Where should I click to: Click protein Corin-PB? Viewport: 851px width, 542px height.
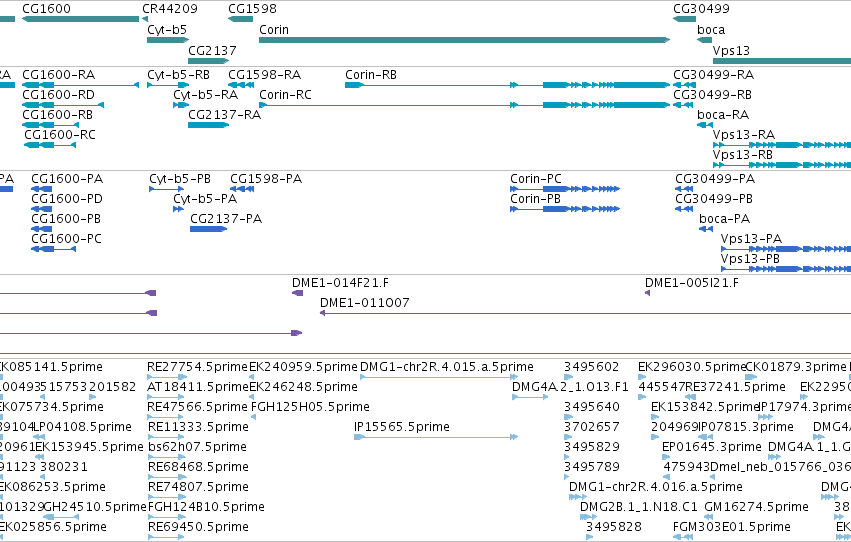click(x=565, y=209)
